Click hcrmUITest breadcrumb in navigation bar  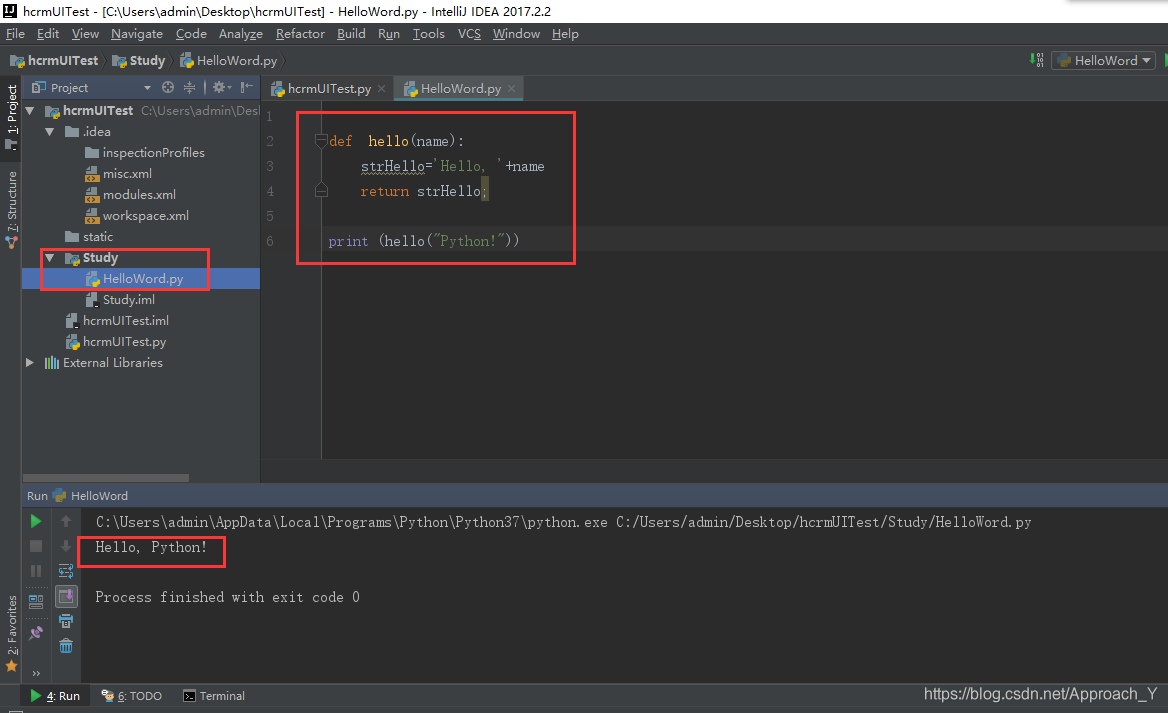click(x=54, y=60)
